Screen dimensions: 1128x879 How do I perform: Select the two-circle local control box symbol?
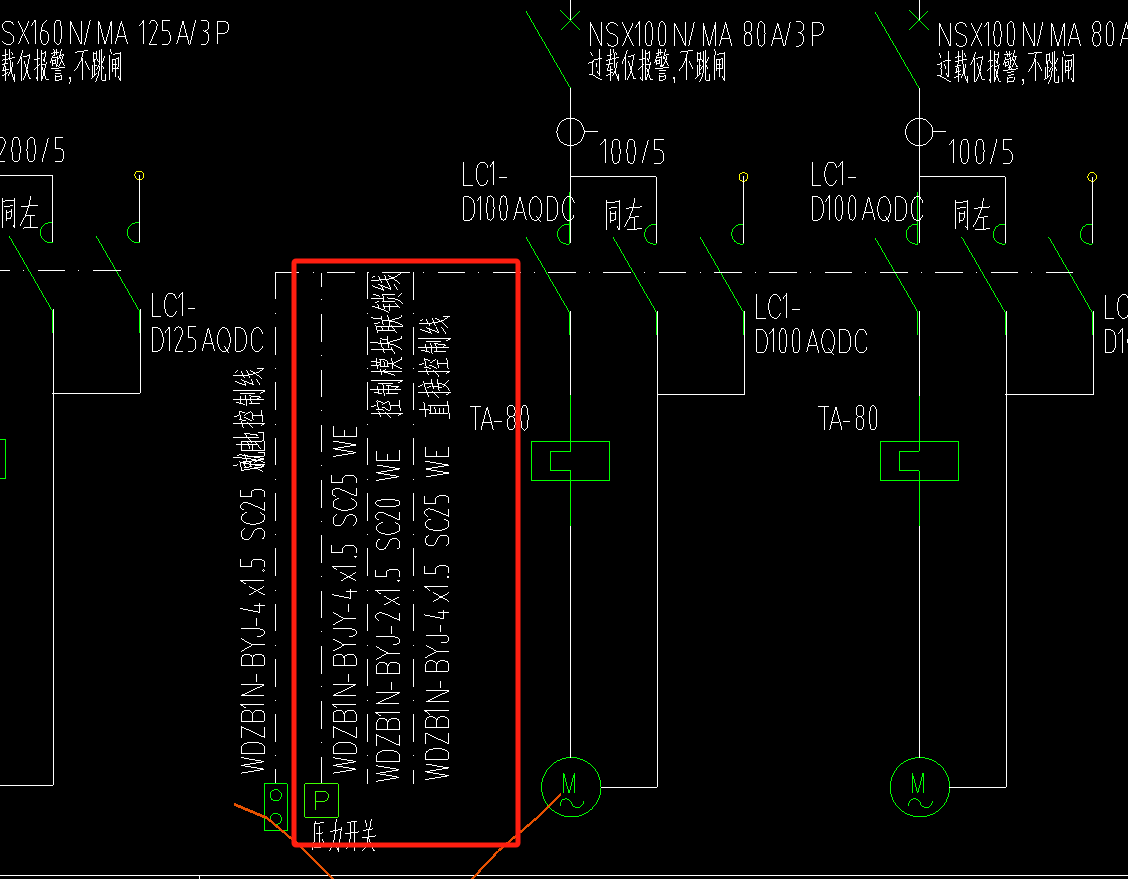[276, 807]
